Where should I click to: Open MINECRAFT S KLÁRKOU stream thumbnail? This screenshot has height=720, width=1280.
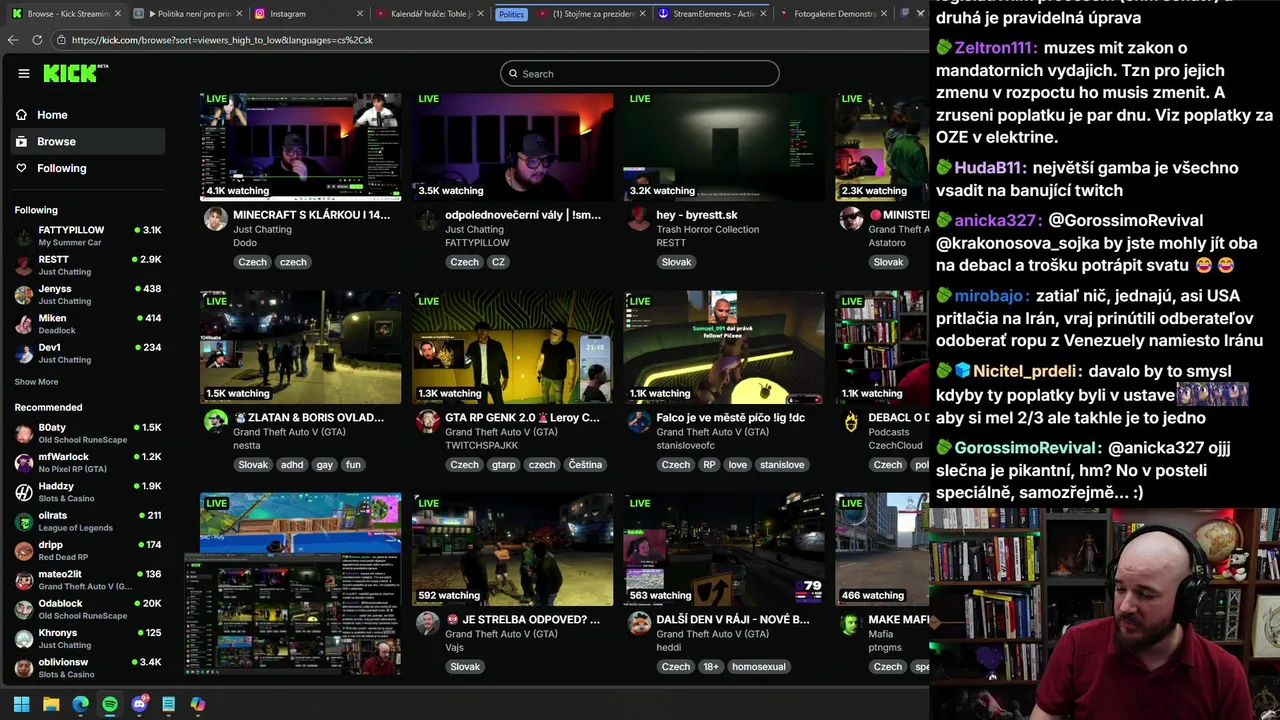tap(301, 147)
